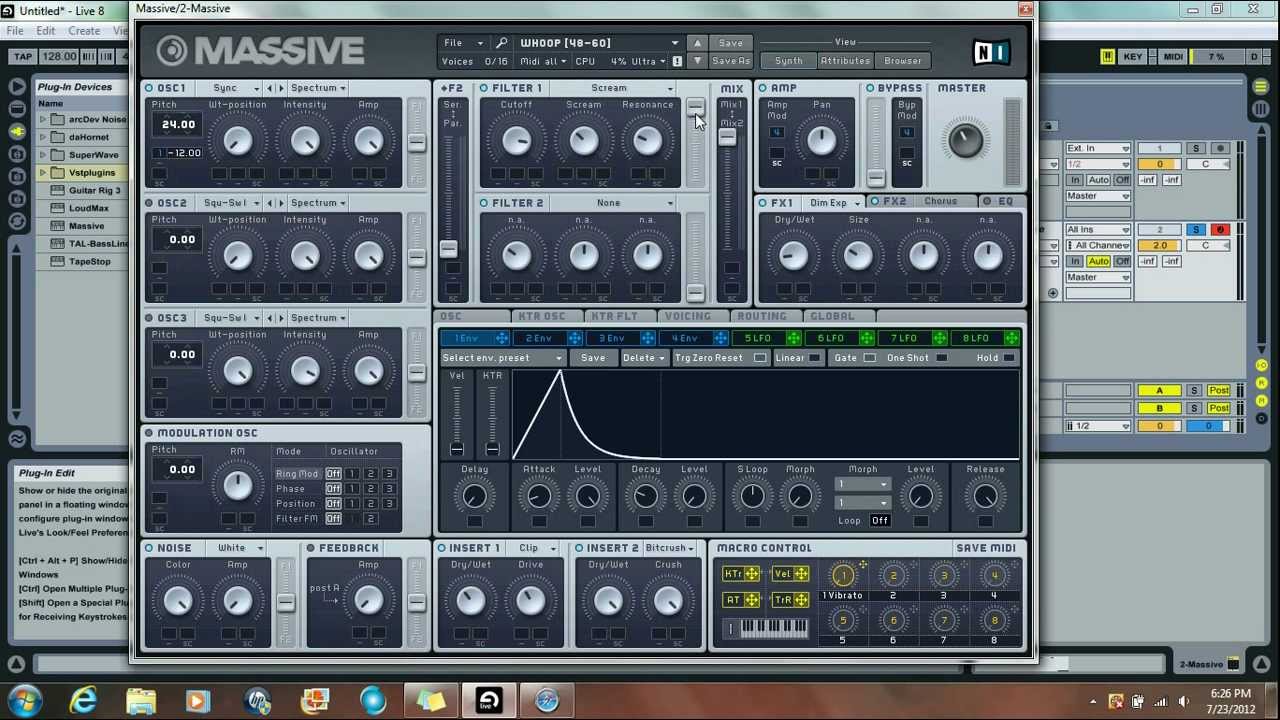Toggle OSC2 on/off power button

[149, 203]
